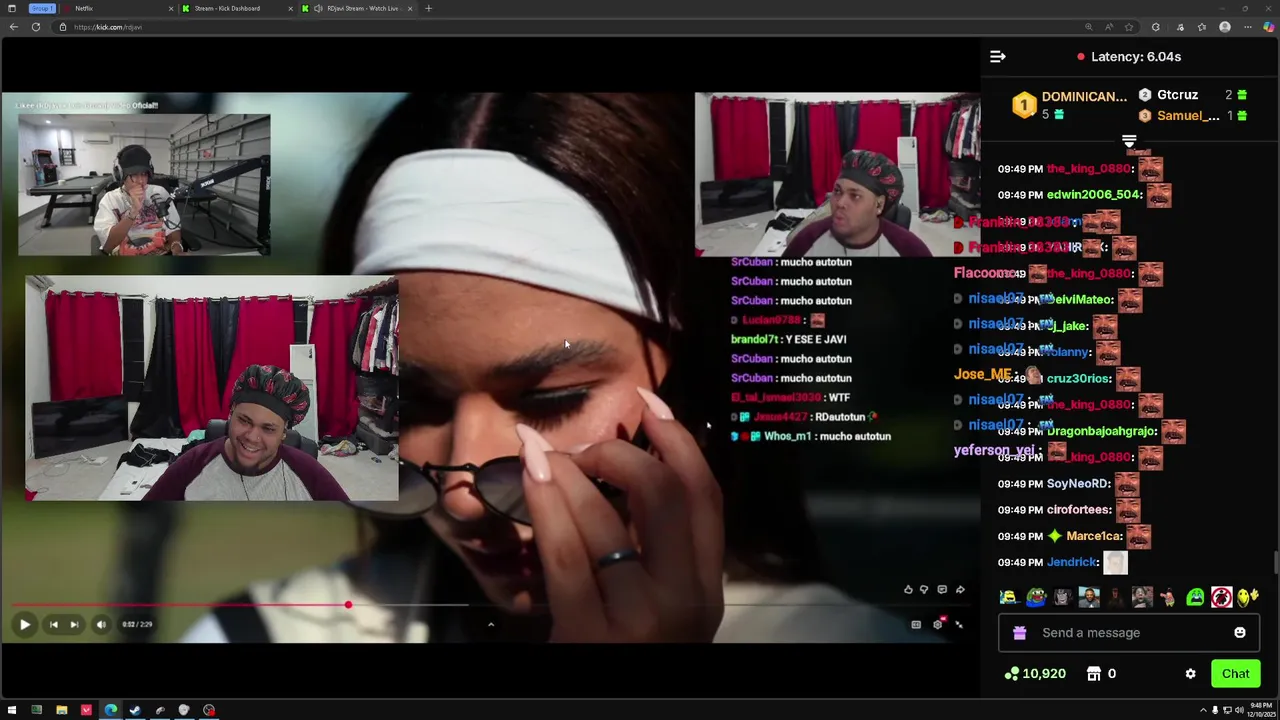
Task: Open a new browser tab
Action: click(428, 8)
